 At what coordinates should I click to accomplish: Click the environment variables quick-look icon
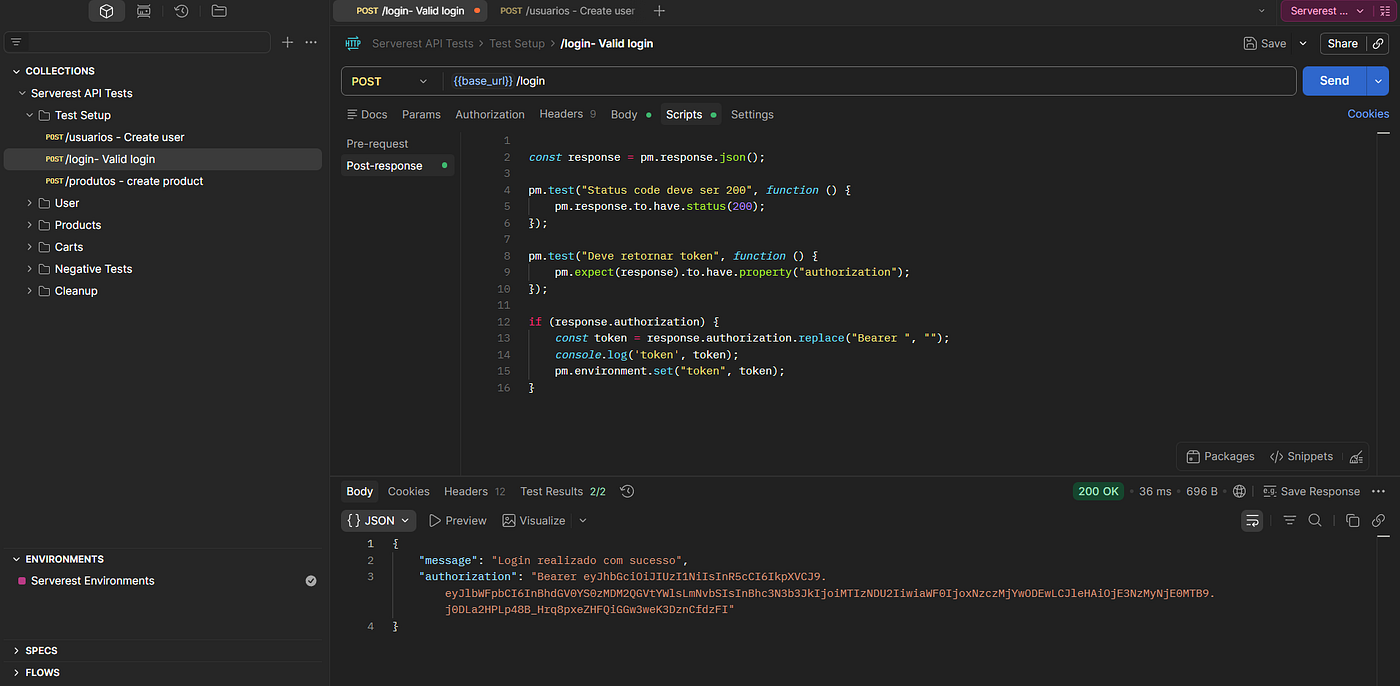pos(1387,11)
